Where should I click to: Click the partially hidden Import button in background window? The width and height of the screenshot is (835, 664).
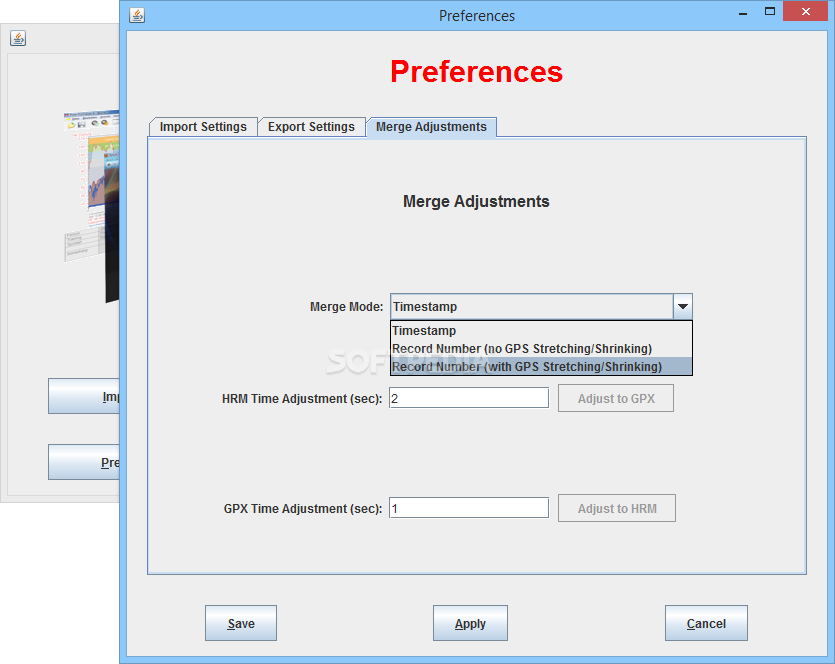[x=84, y=396]
